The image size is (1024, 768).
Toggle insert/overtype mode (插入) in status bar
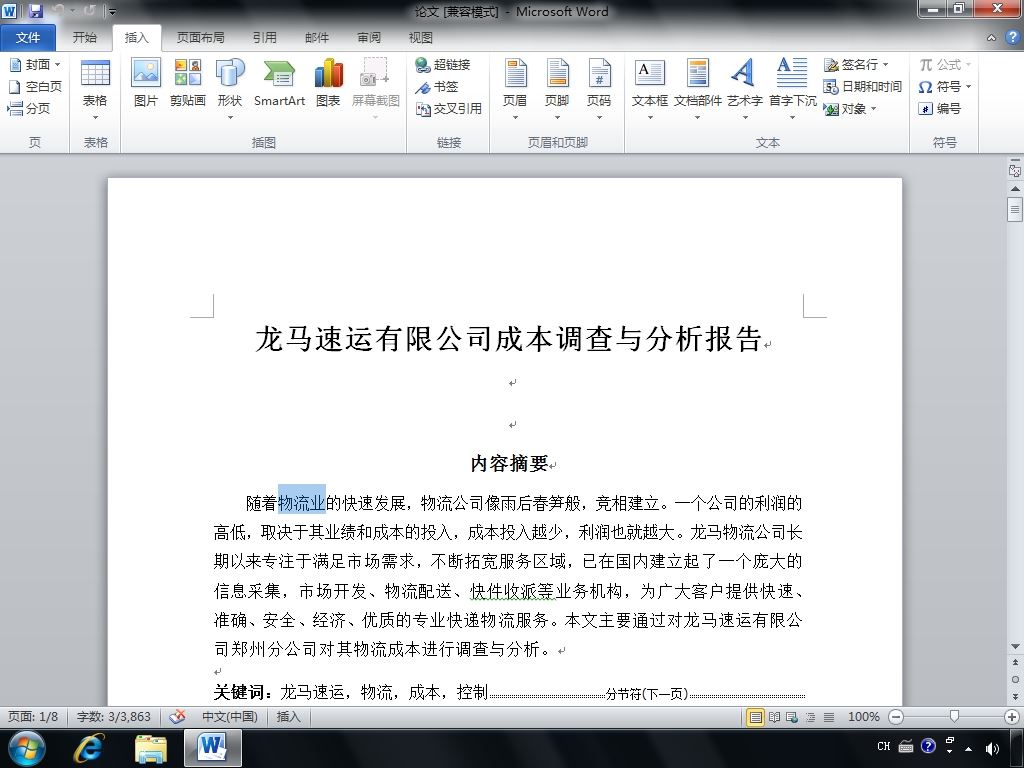288,716
